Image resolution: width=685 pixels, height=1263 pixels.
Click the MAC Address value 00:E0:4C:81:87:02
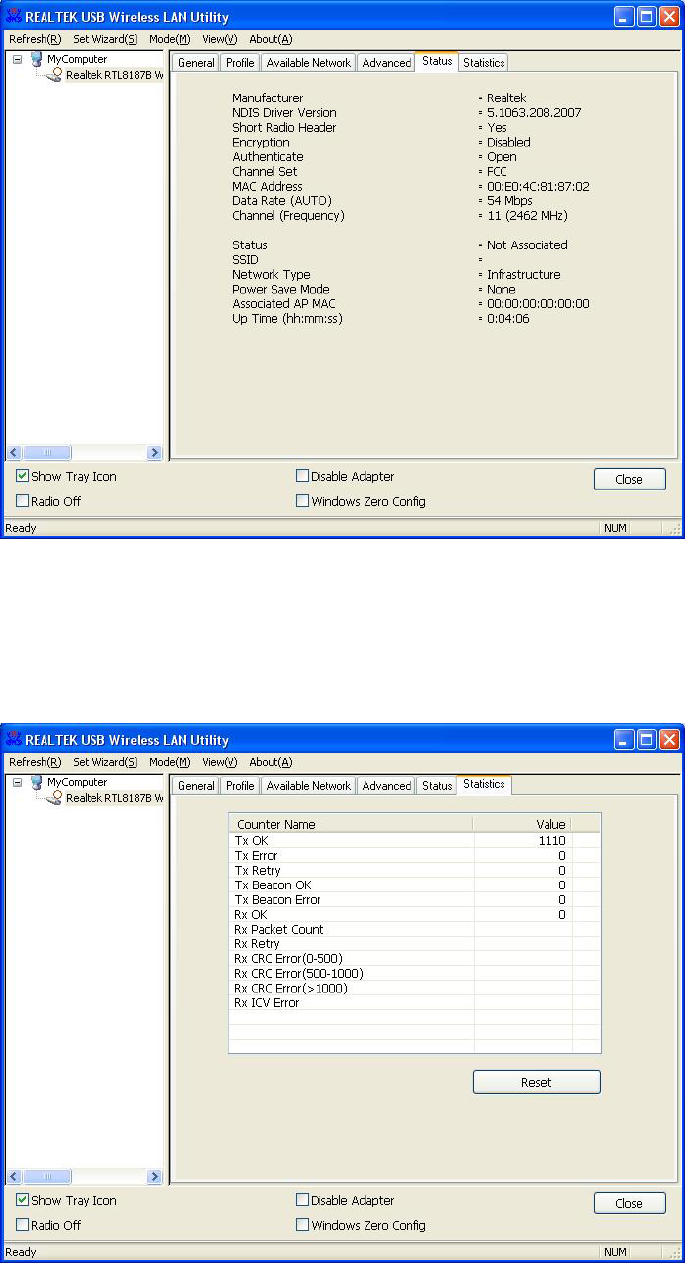click(538, 187)
